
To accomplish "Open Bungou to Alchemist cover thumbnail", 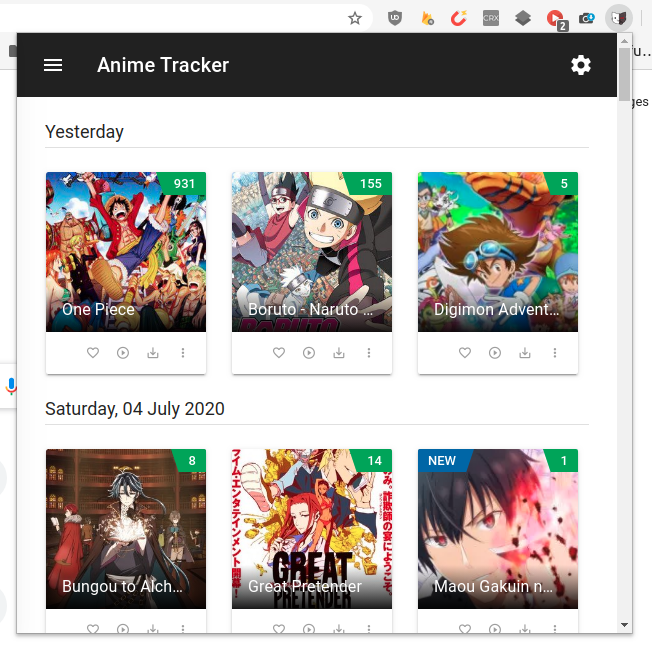I will (126, 529).
